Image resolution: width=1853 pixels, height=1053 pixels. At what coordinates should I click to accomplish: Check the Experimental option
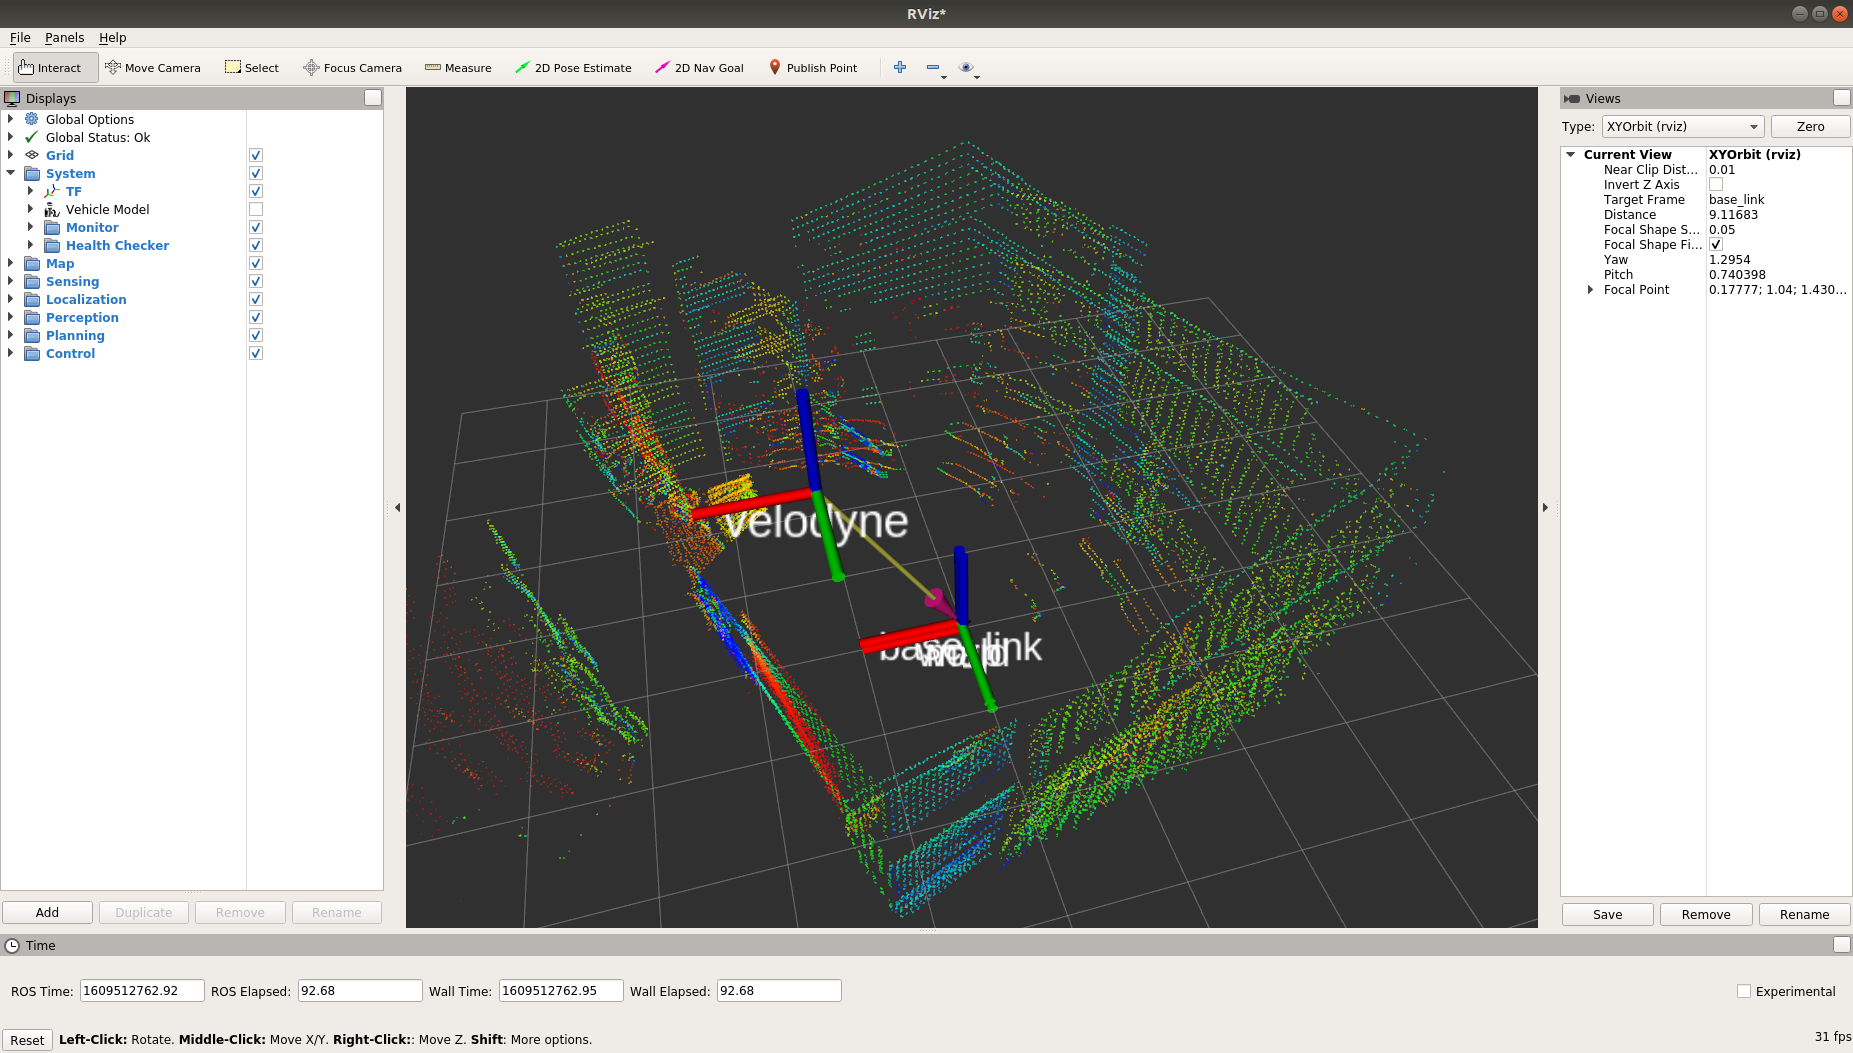tap(1744, 990)
